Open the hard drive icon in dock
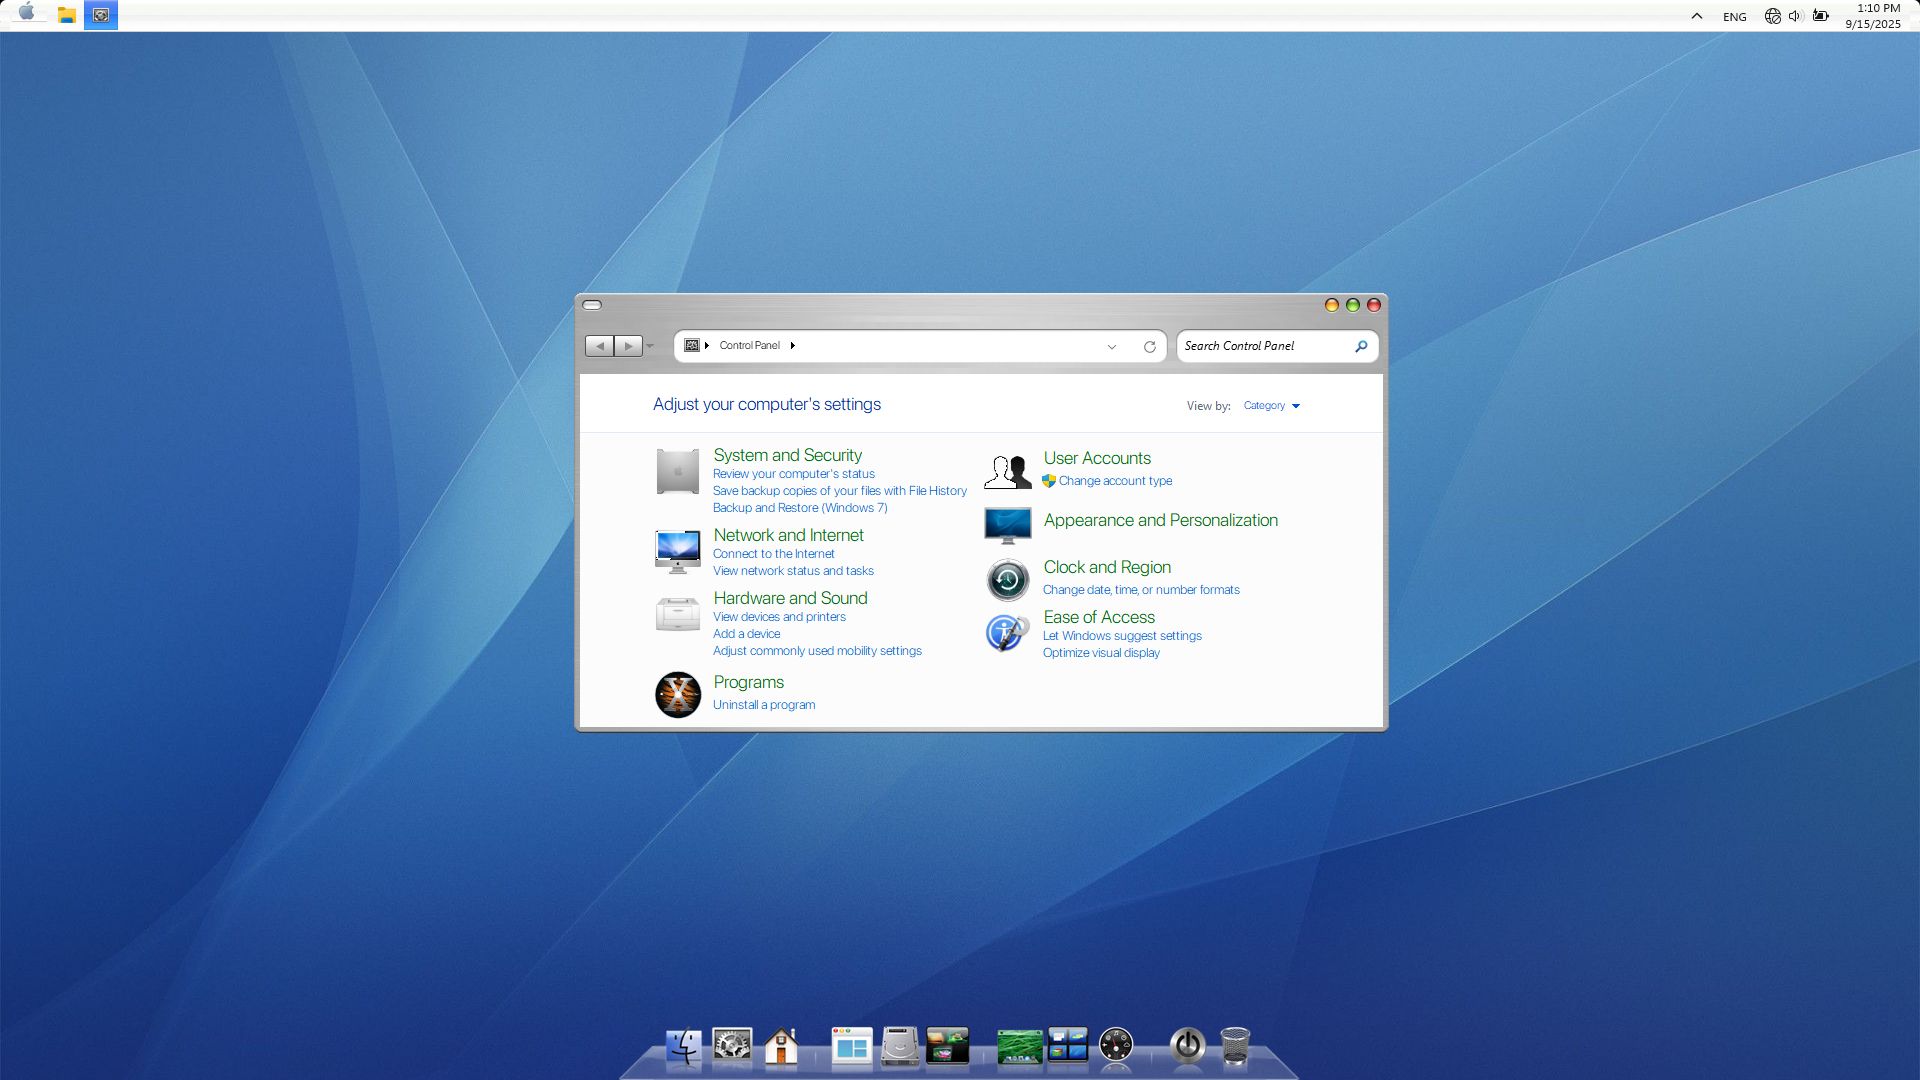1920x1080 pixels. [899, 1047]
